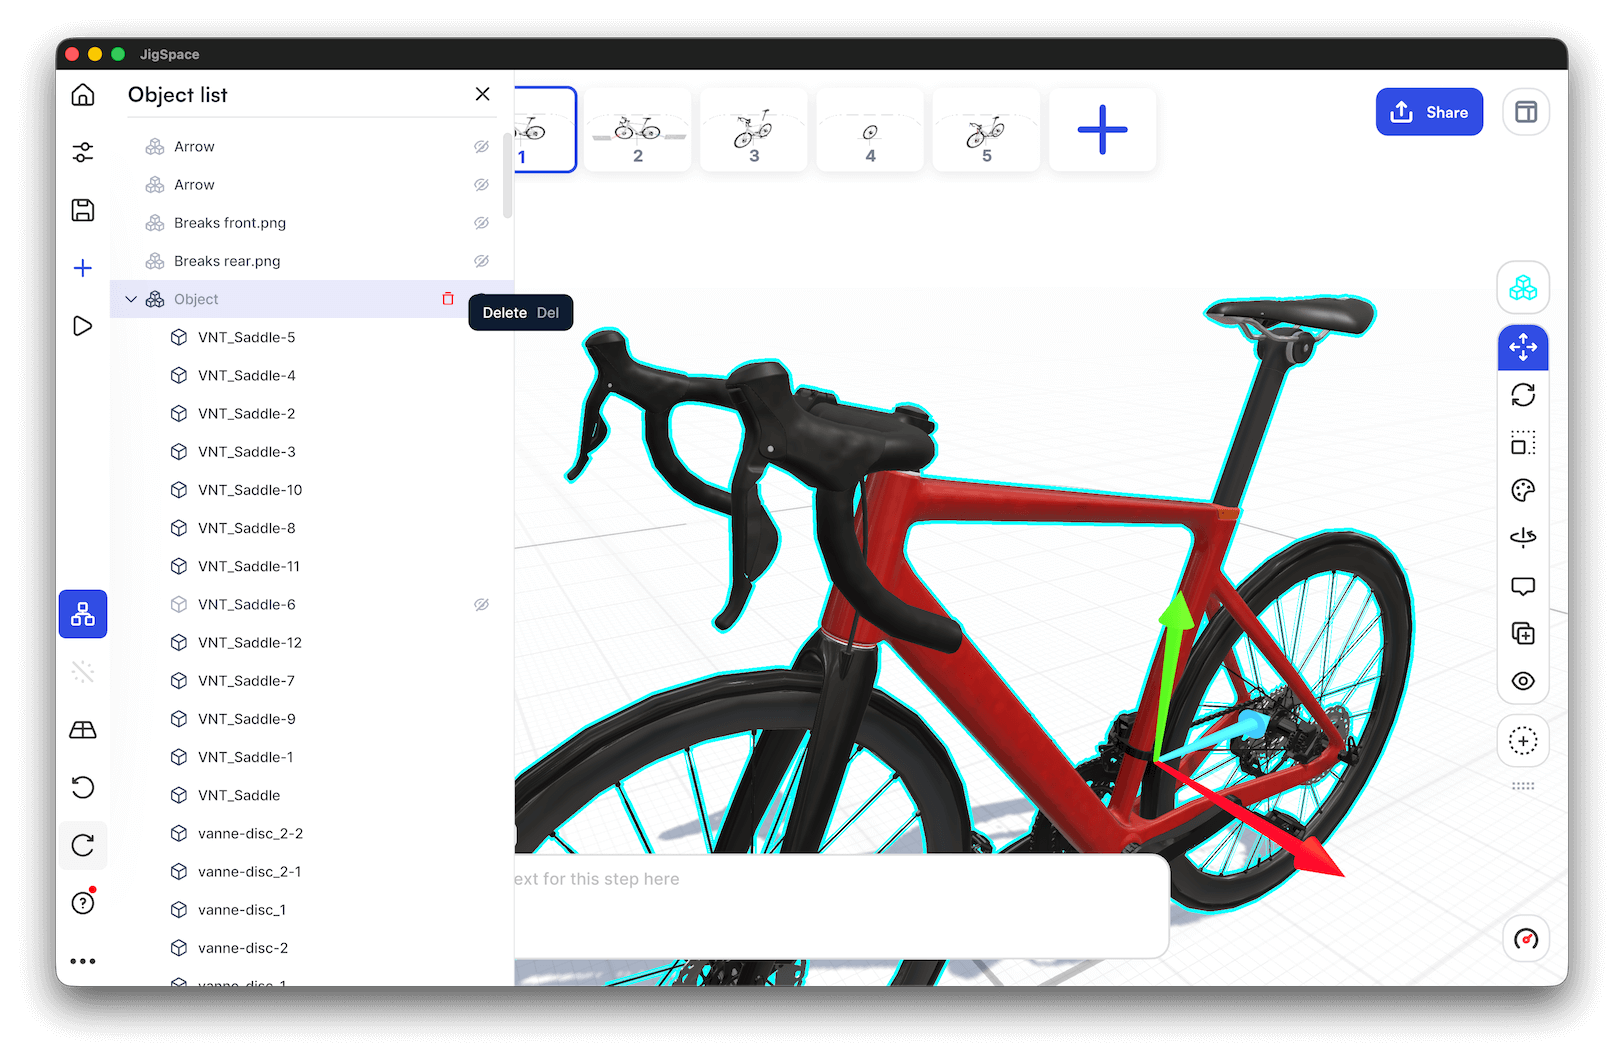
Task: Open the color palette tool
Action: tap(1523, 490)
